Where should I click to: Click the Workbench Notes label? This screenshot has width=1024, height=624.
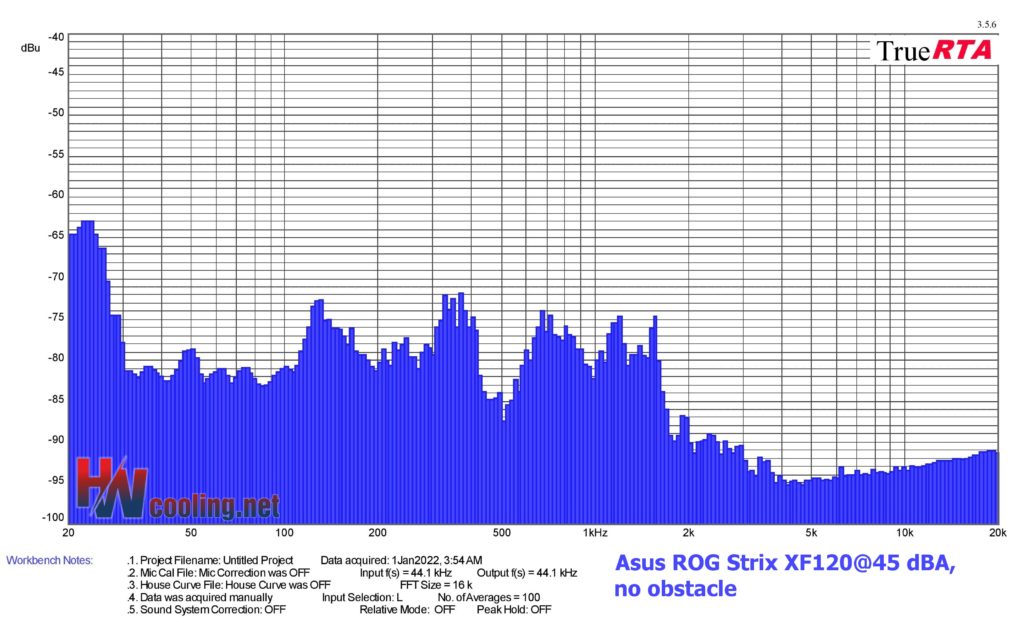49,560
